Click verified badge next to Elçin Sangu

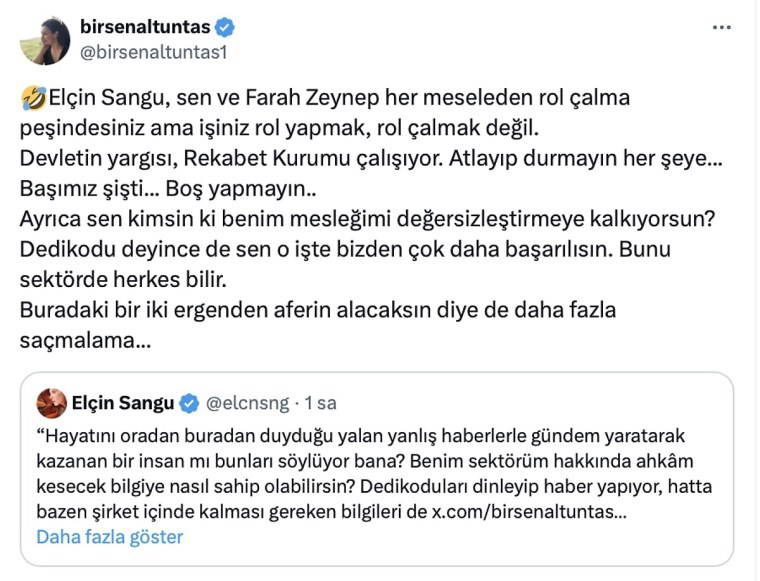(x=189, y=404)
